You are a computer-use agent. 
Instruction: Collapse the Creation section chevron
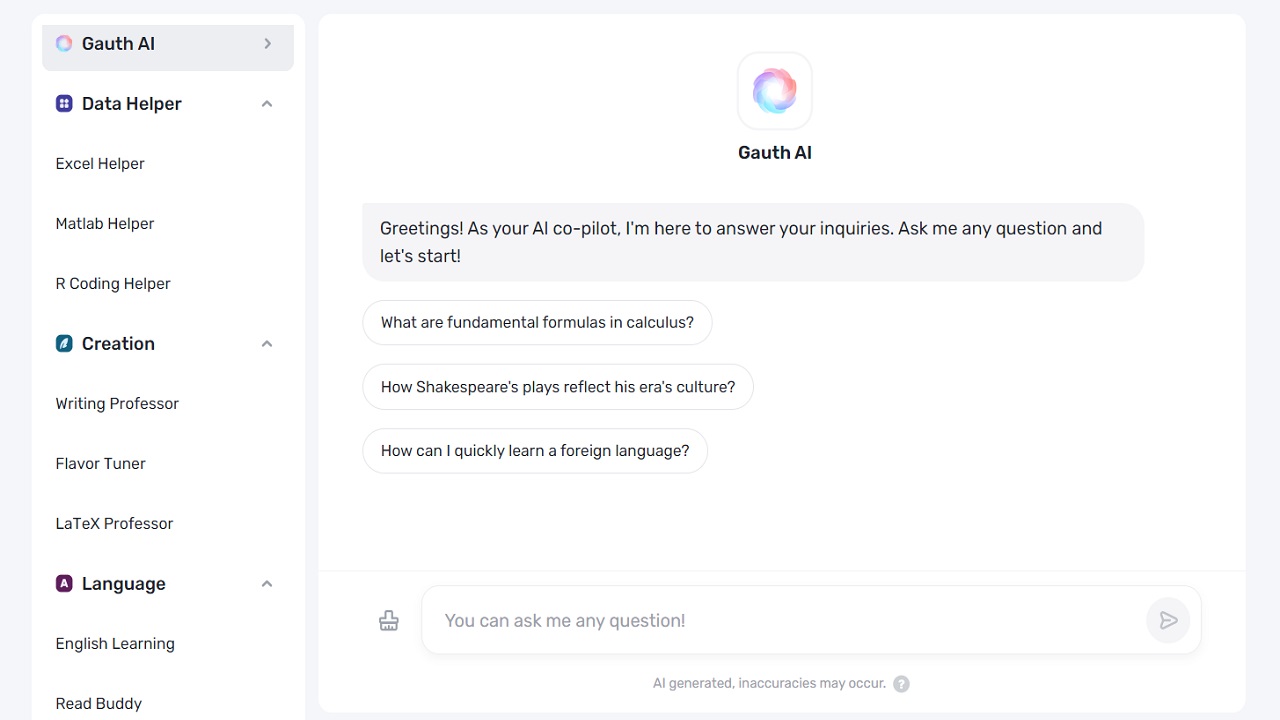tap(267, 344)
